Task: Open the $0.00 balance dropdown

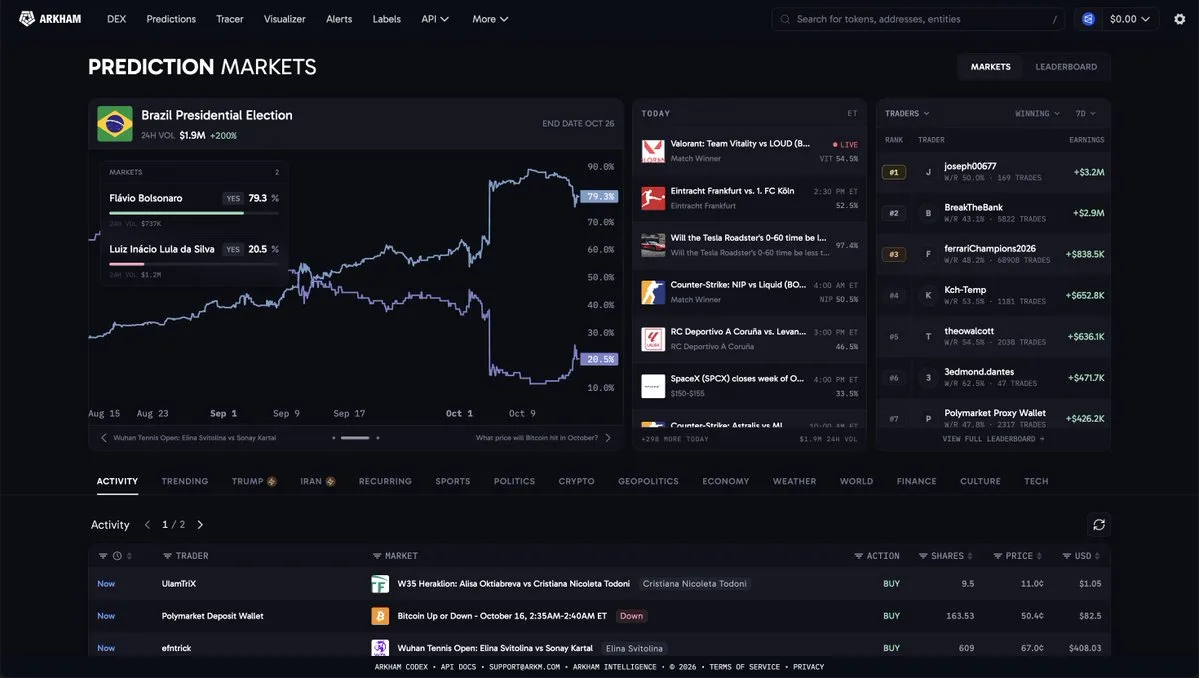Action: [x=1129, y=19]
